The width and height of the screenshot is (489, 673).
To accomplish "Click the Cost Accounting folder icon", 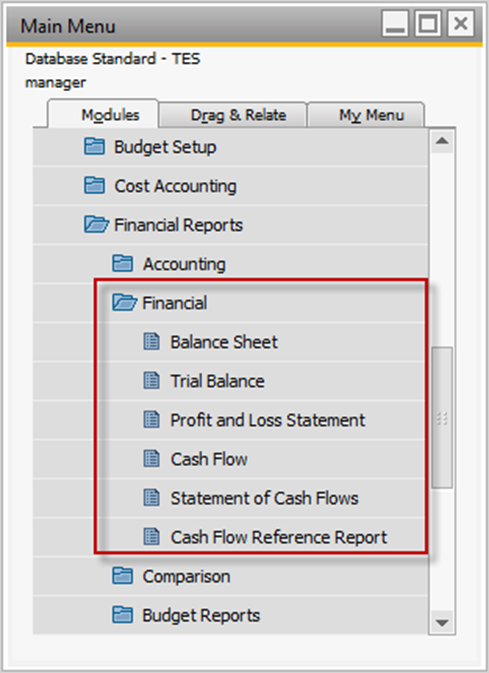I will click(94, 185).
